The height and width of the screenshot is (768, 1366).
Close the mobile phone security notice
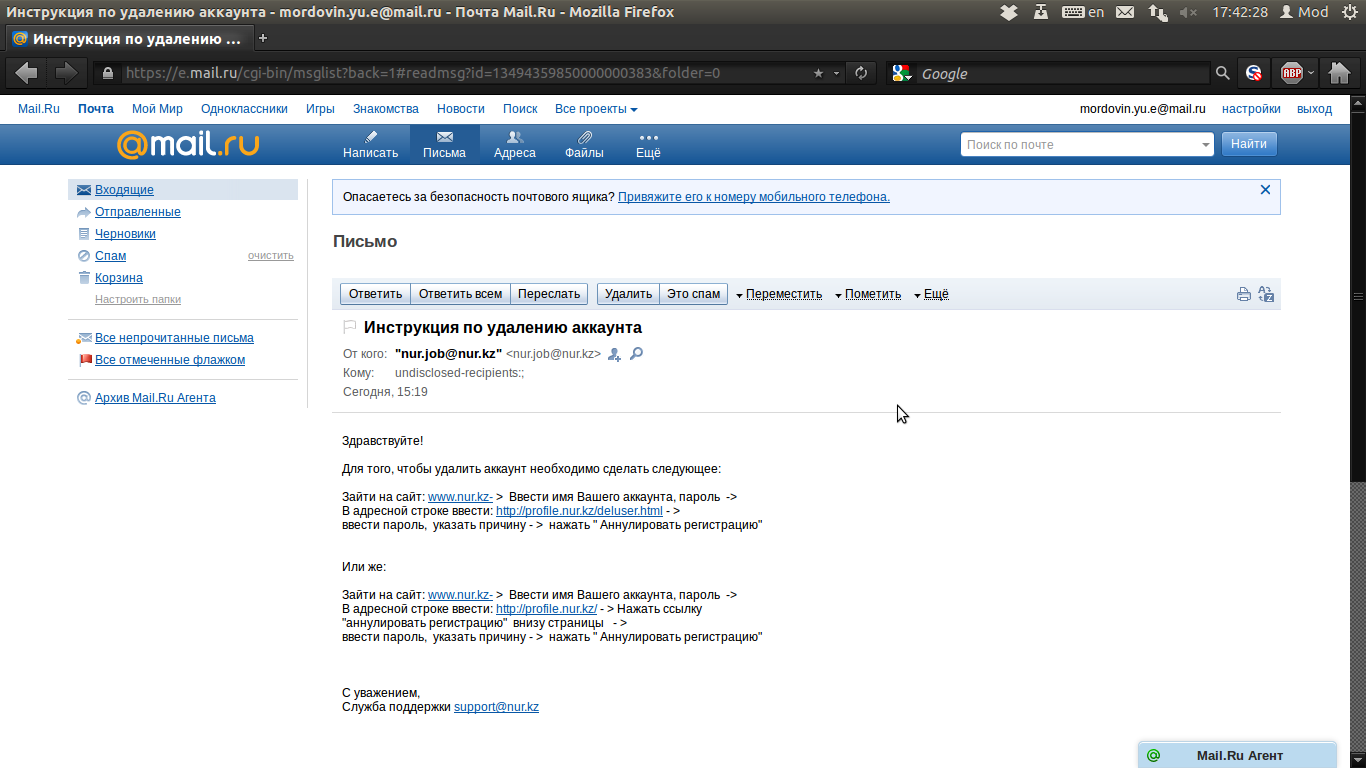click(x=1265, y=189)
